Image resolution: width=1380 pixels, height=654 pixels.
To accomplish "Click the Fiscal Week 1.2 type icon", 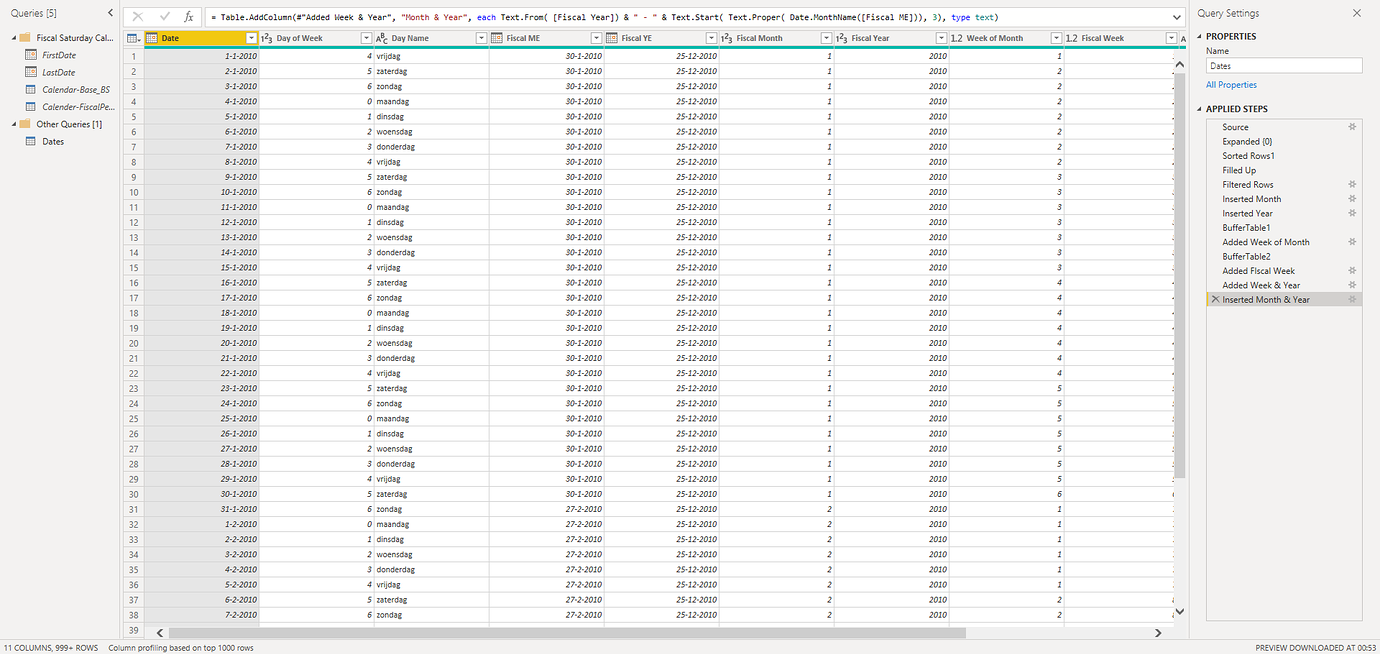I will coord(1072,38).
